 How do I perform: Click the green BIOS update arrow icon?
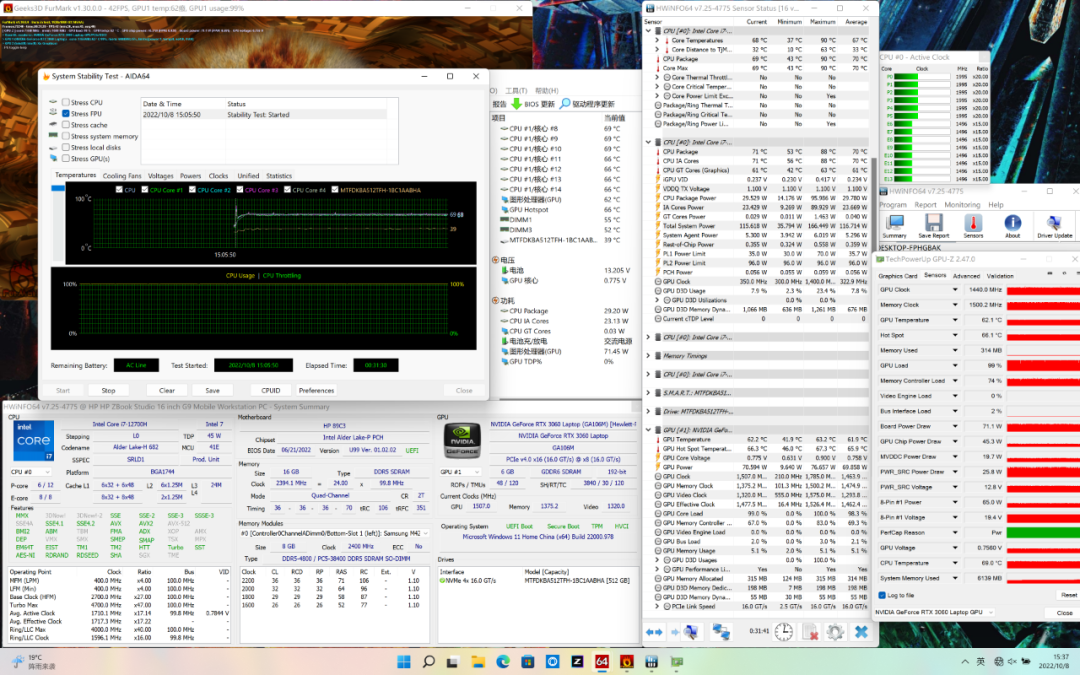coord(516,104)
